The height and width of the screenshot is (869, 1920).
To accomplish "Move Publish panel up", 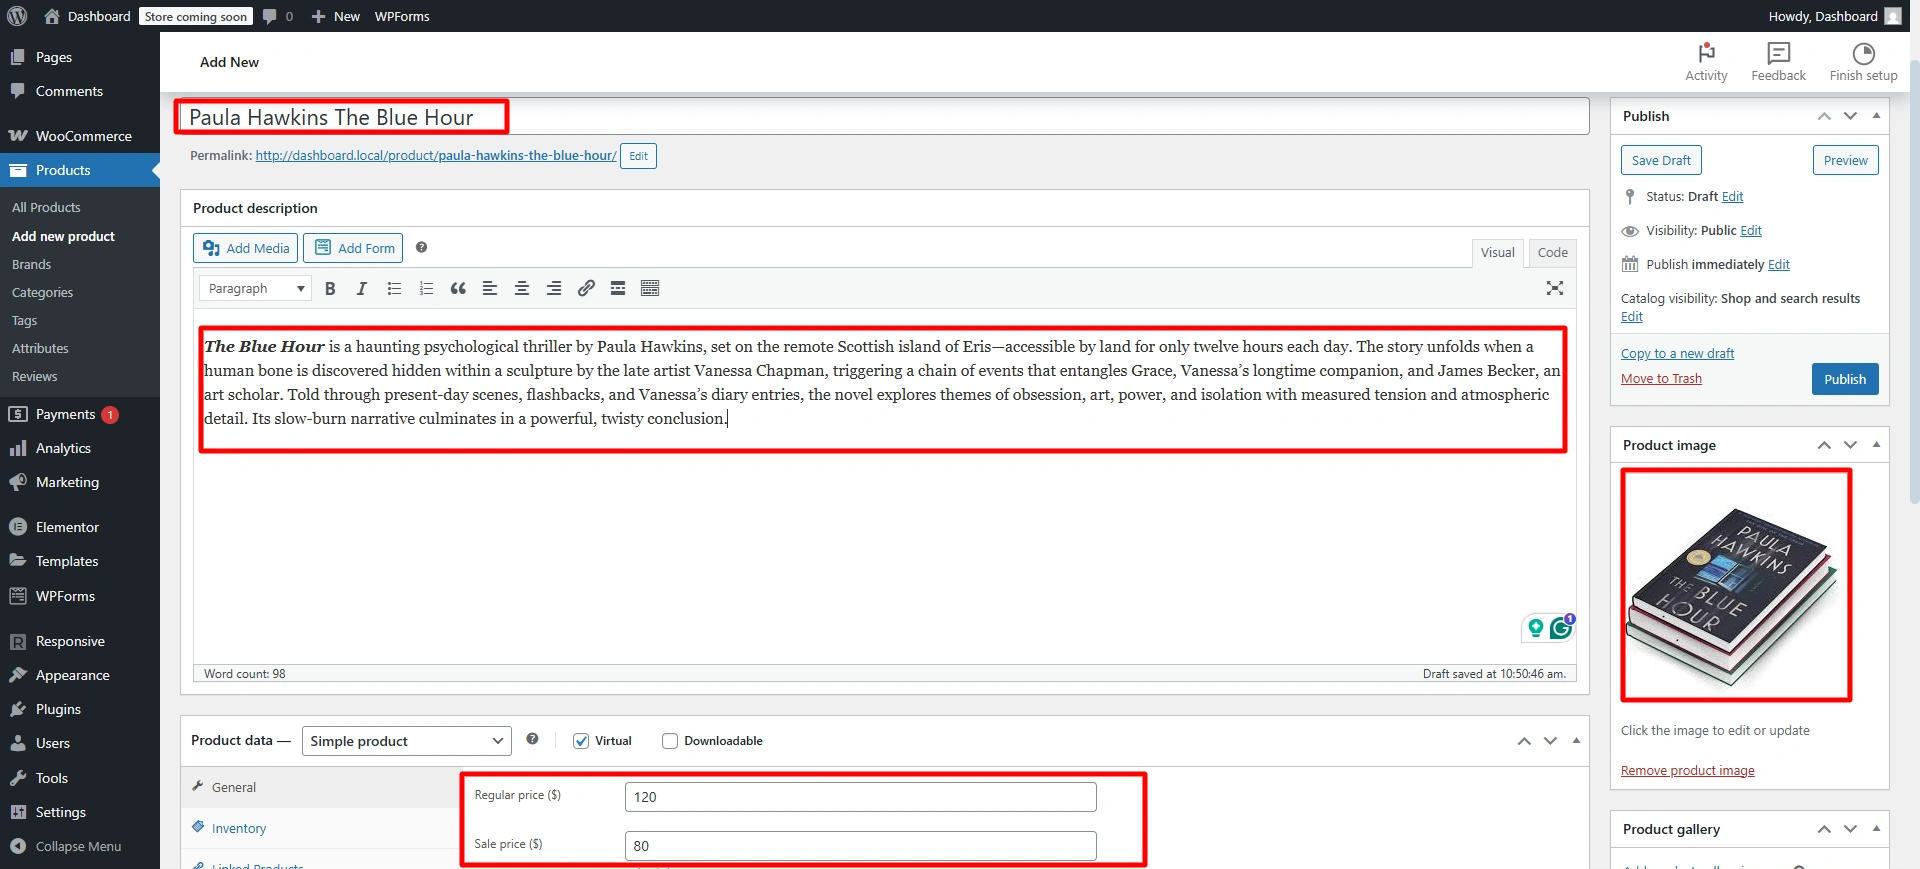I will [1824, 116].
